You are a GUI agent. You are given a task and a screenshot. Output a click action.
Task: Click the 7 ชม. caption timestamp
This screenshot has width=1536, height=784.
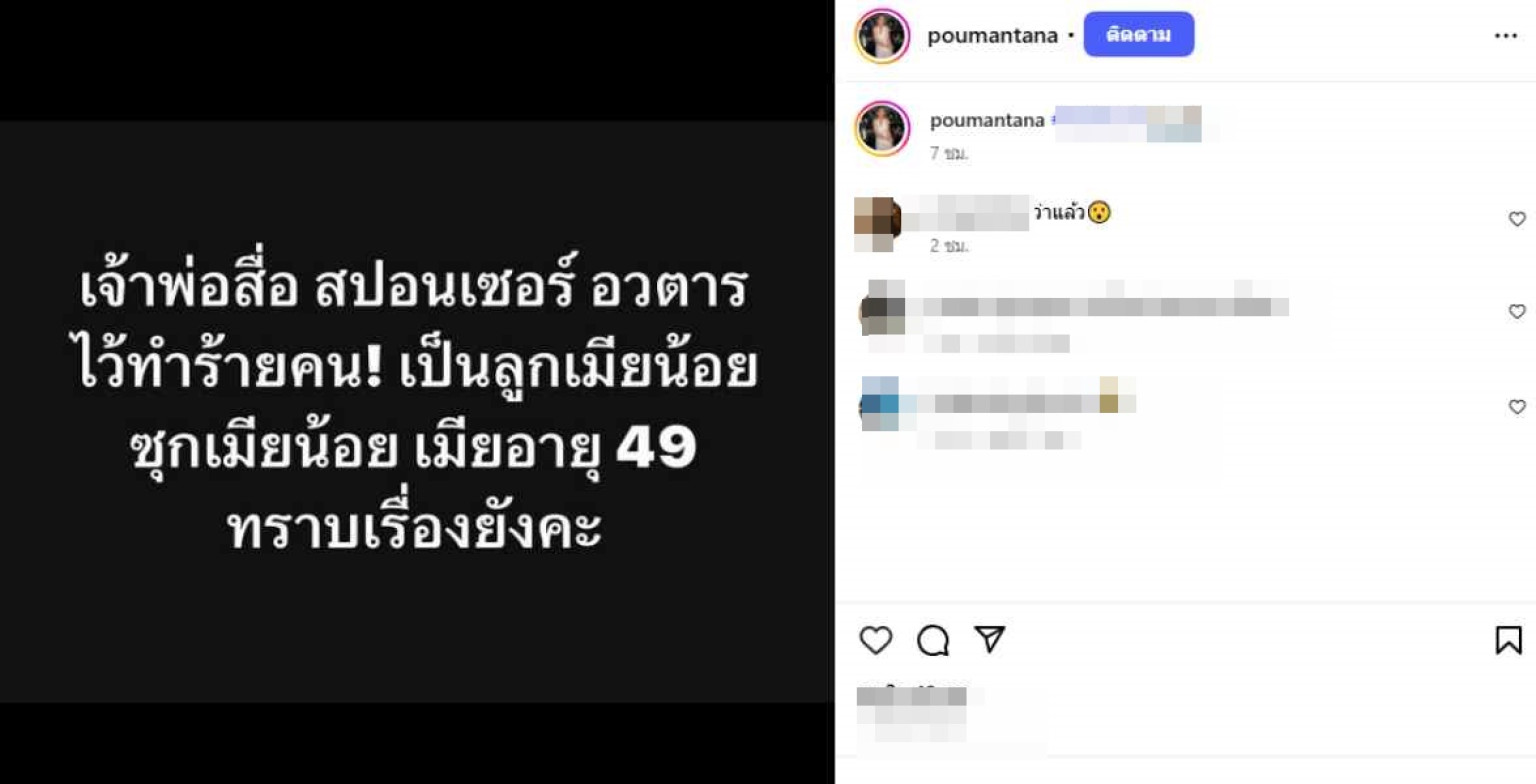click(950, 154)
